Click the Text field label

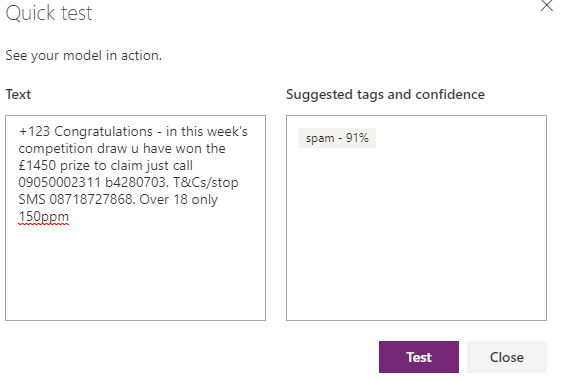(18, 94)
